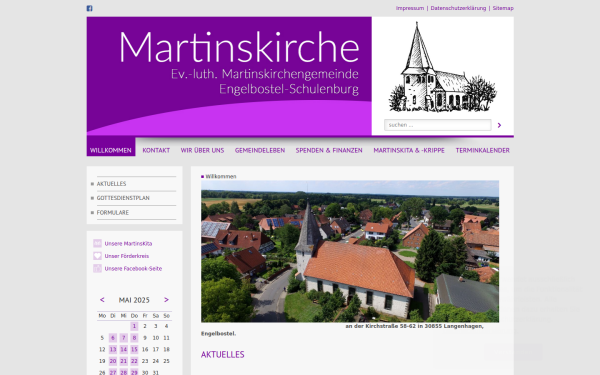Screen dimensions: 600x375
Task: Follow the 'Unsere MartinsKita' link
Action: [128, 243]
